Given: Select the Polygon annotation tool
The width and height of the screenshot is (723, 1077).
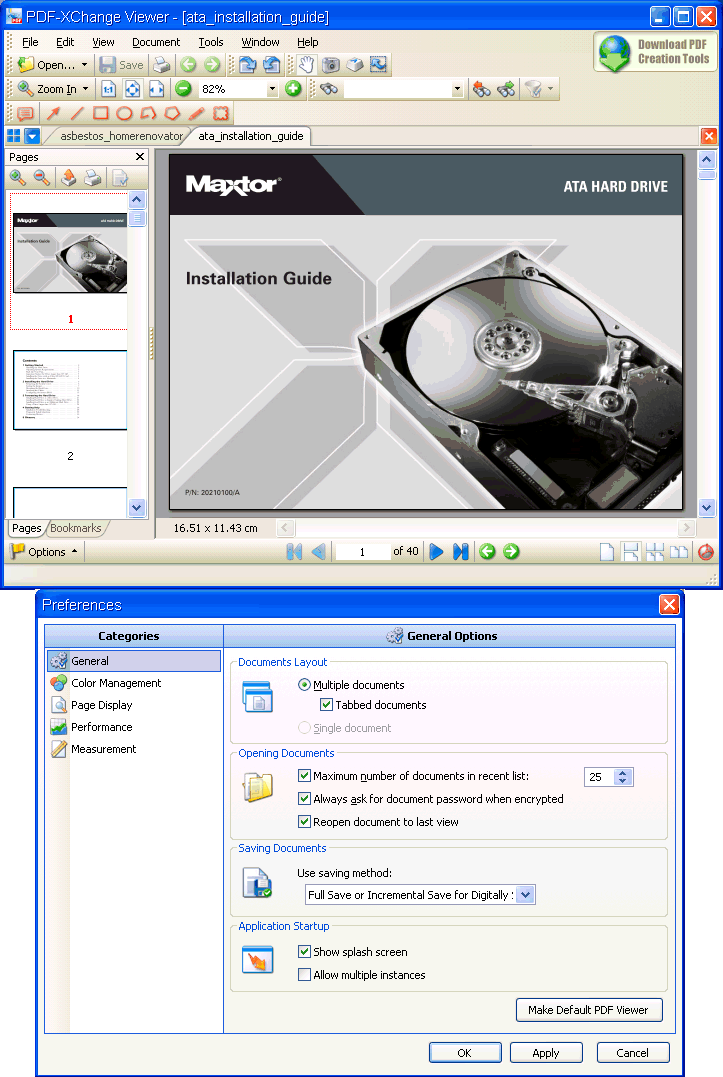Looking at the screenshot, I should pos(172,113).
